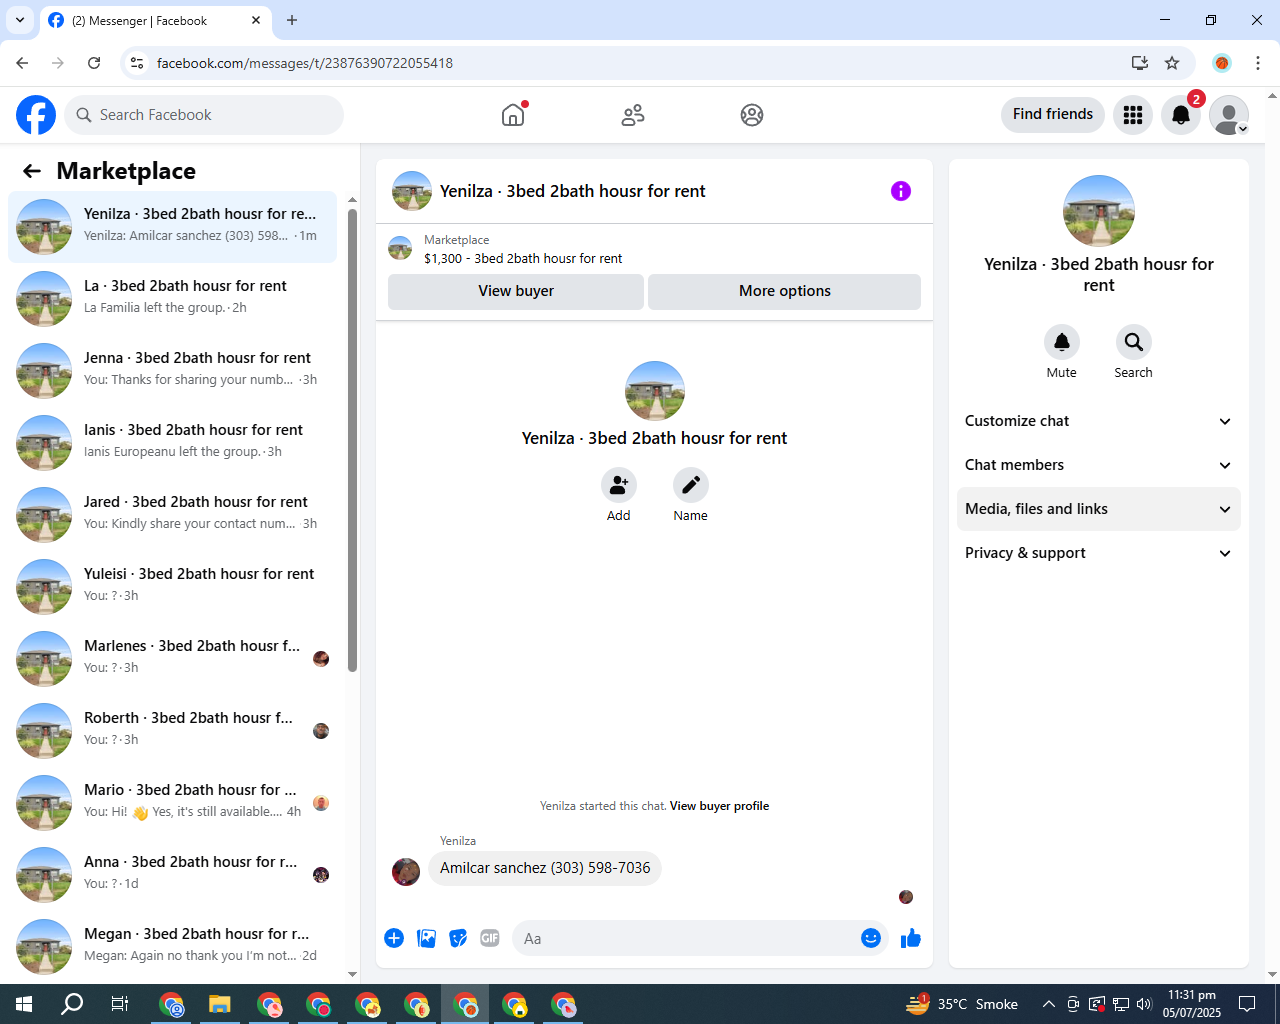Click in the Search Facebook field

click(x=204, y=115)
